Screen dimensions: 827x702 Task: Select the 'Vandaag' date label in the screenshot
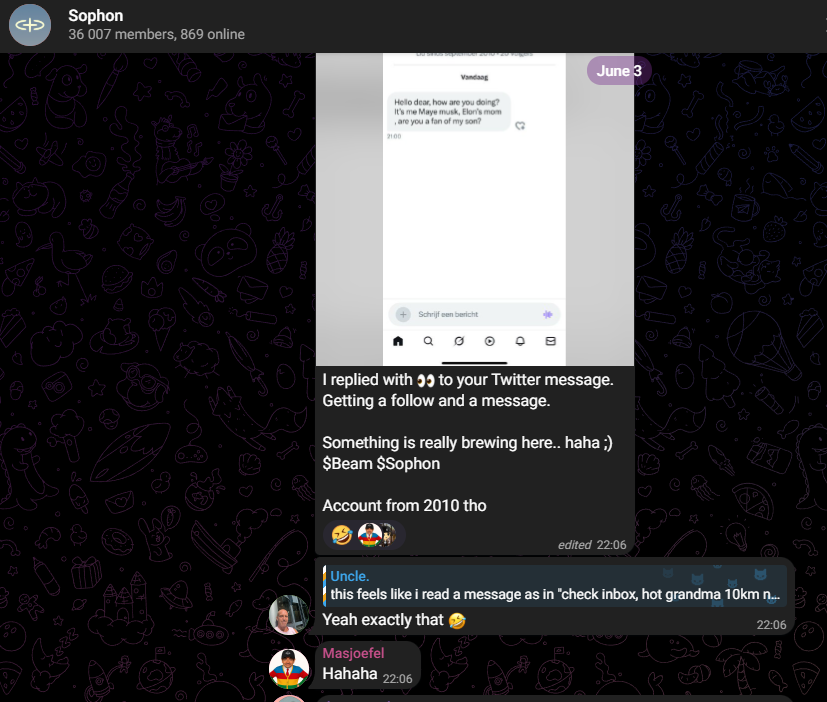pyautogui.click(x=474, y=77)
